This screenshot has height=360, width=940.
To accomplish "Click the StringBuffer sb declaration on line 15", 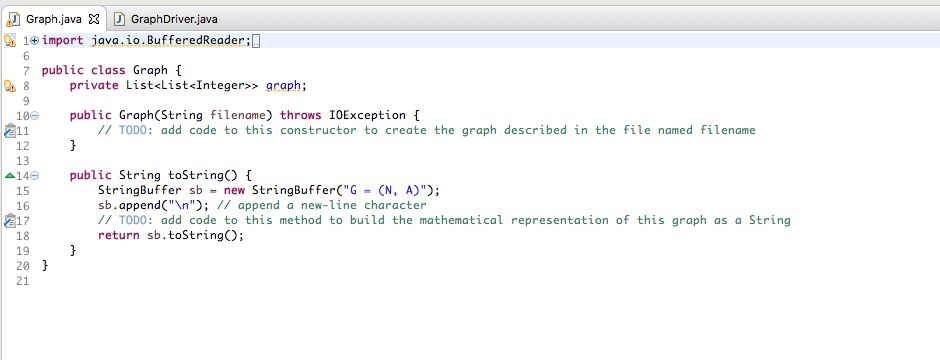I will tap(269, 190).
